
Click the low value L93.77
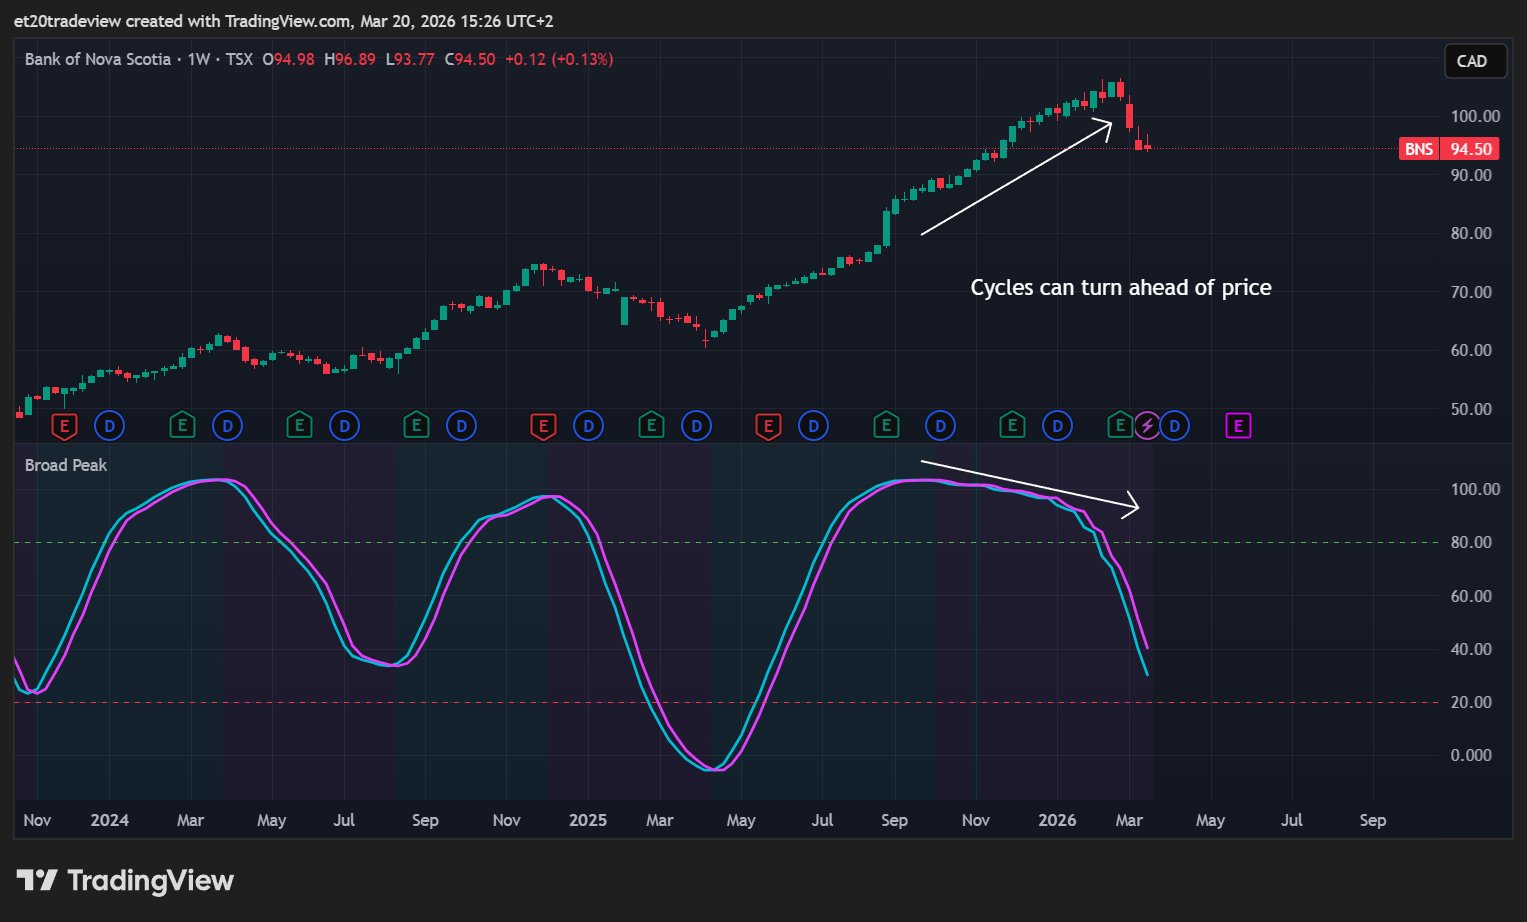tap(410, 59)
